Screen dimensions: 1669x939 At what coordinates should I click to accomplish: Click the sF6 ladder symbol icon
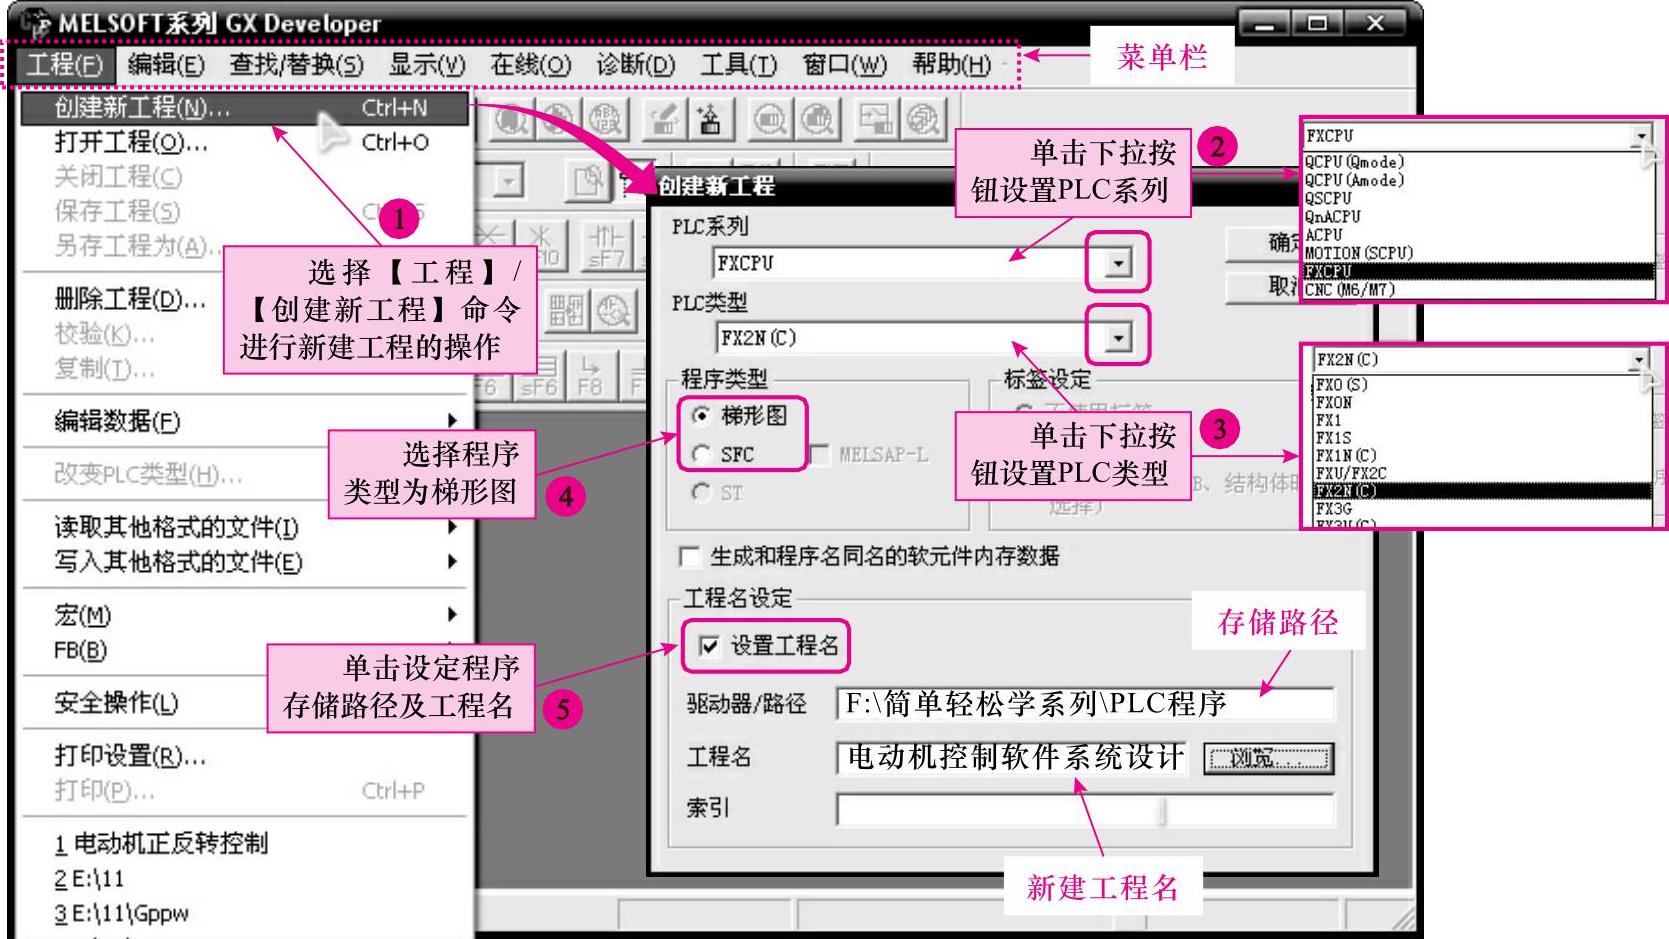pyautogui.click(x=539, y=374)
